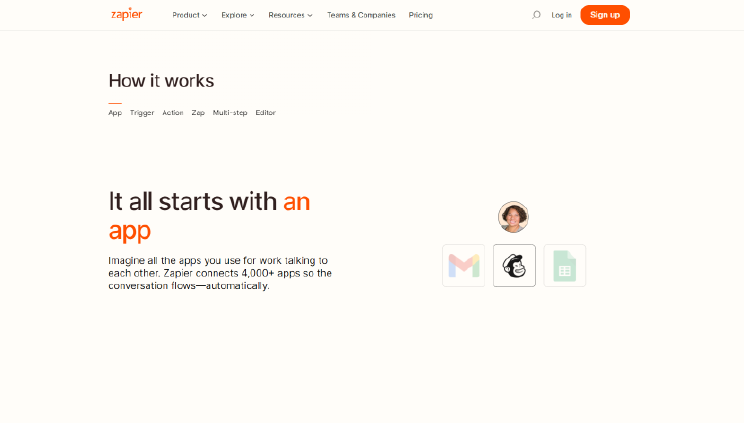Select the Gmail app icon
Viewport: 744px width, 424px height.
point(464,266)
